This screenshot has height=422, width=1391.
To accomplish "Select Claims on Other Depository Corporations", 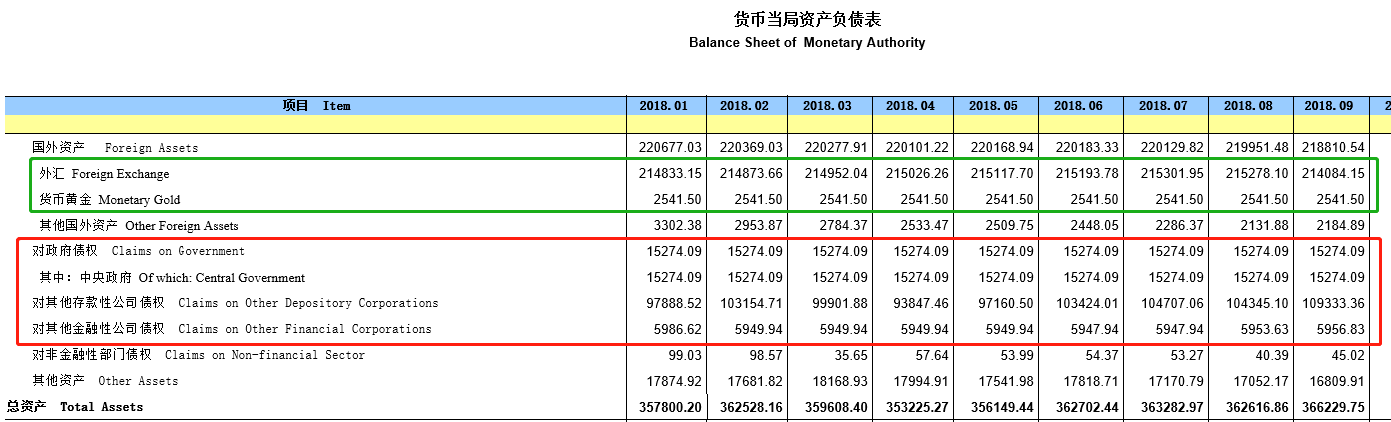I will (235, 303).
